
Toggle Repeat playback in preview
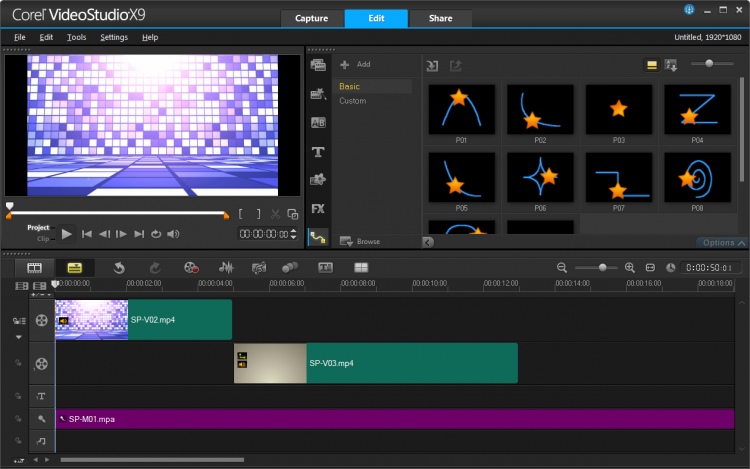[156, 234]
